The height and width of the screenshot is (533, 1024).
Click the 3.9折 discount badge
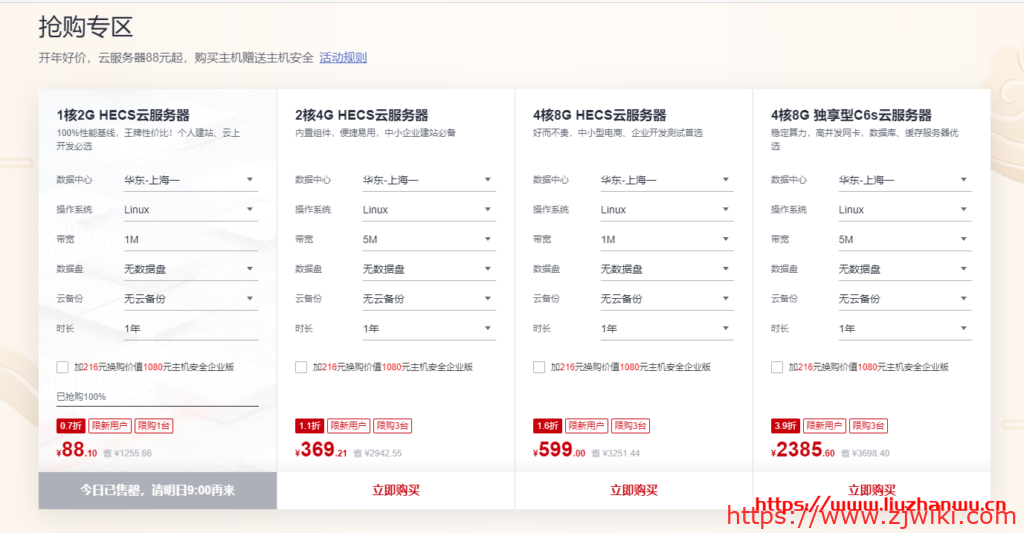click(x=785, y=426)
